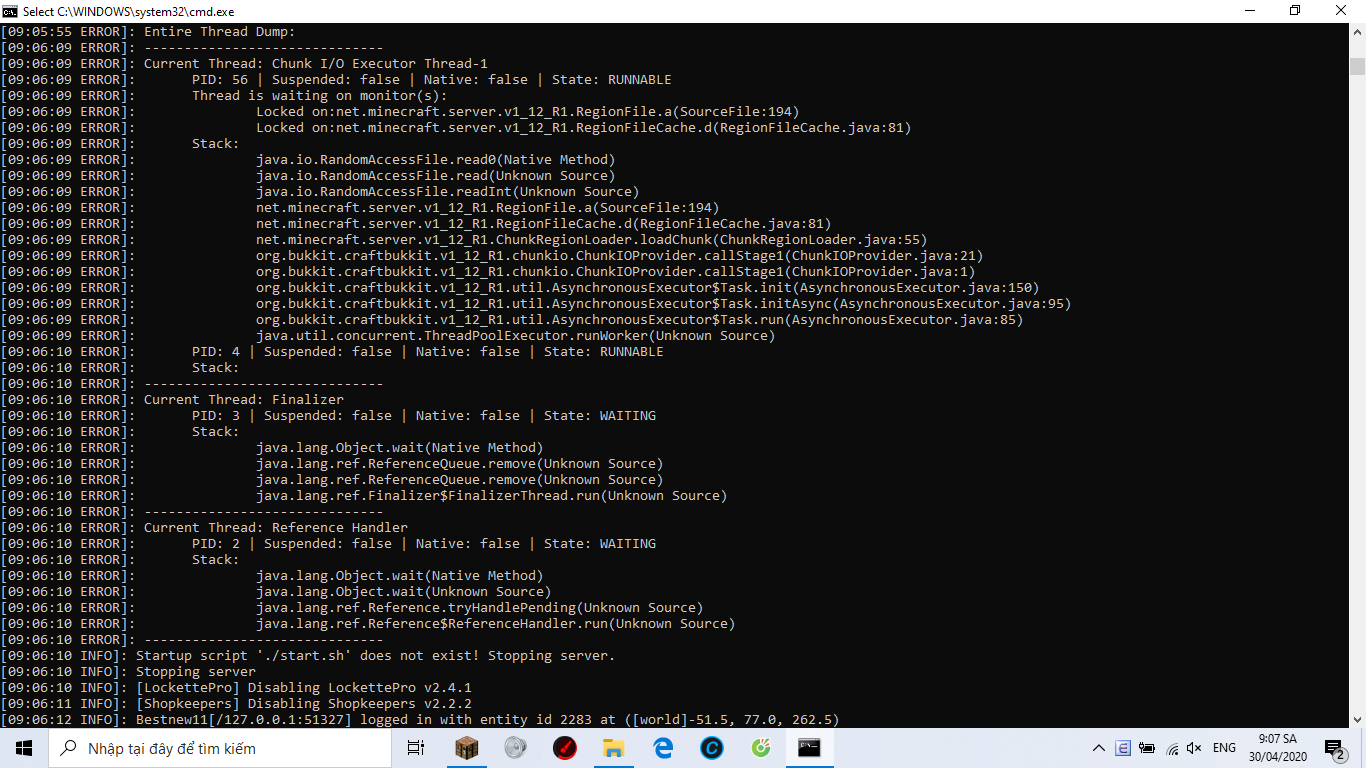1366x768 pixels.
Task: Open the green circular app in the taskbar
Action: [x=760, y=748]
